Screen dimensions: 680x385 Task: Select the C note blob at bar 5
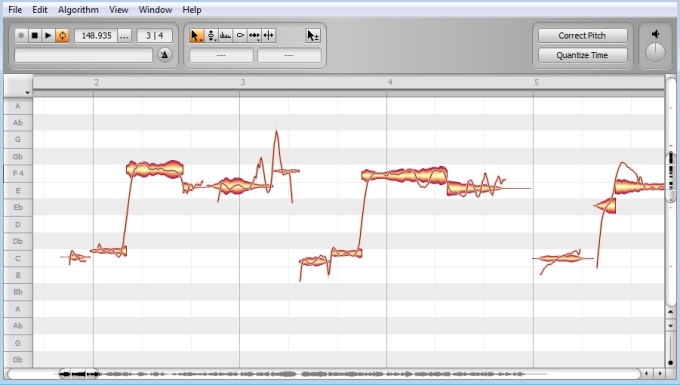coord(562,258)
